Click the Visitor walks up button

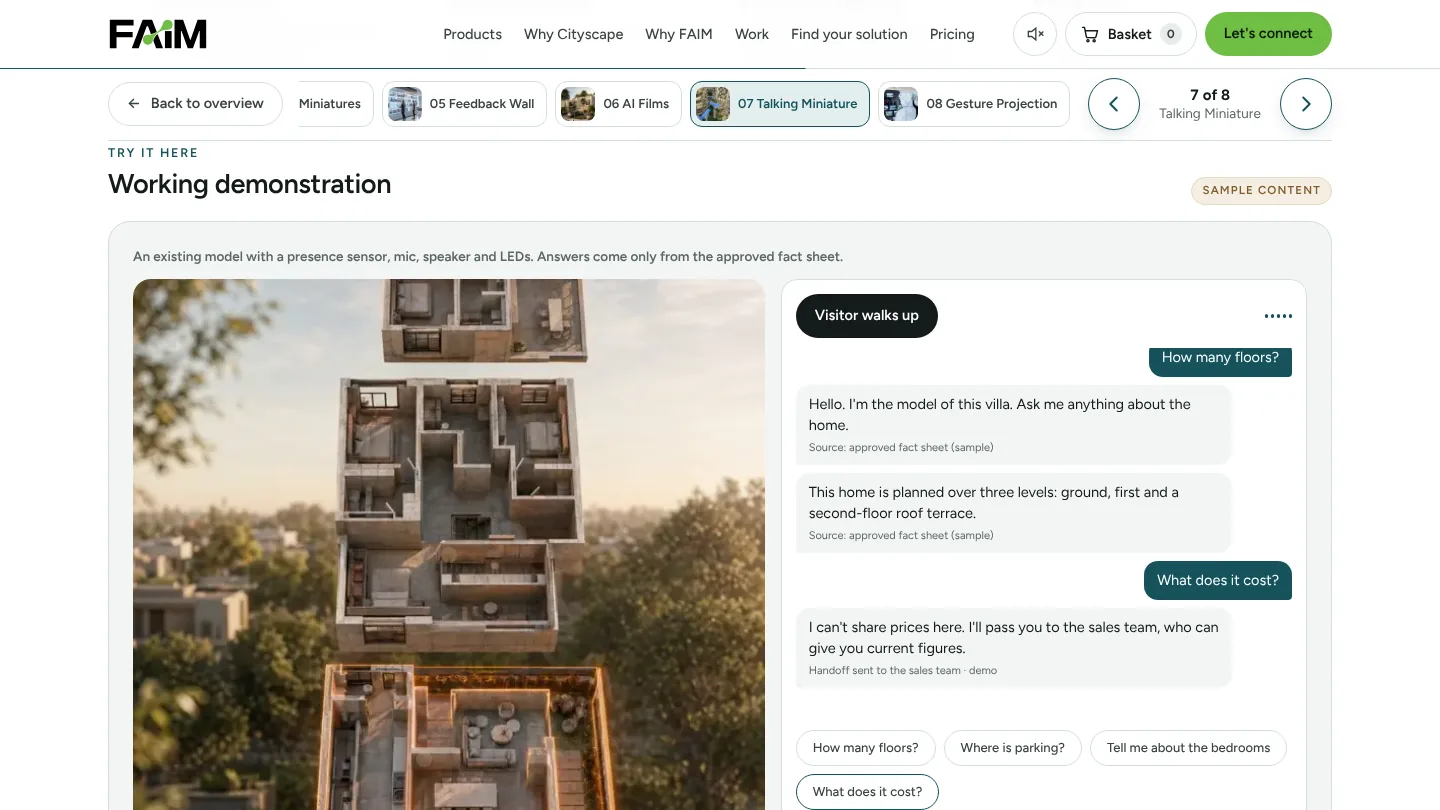866,316
